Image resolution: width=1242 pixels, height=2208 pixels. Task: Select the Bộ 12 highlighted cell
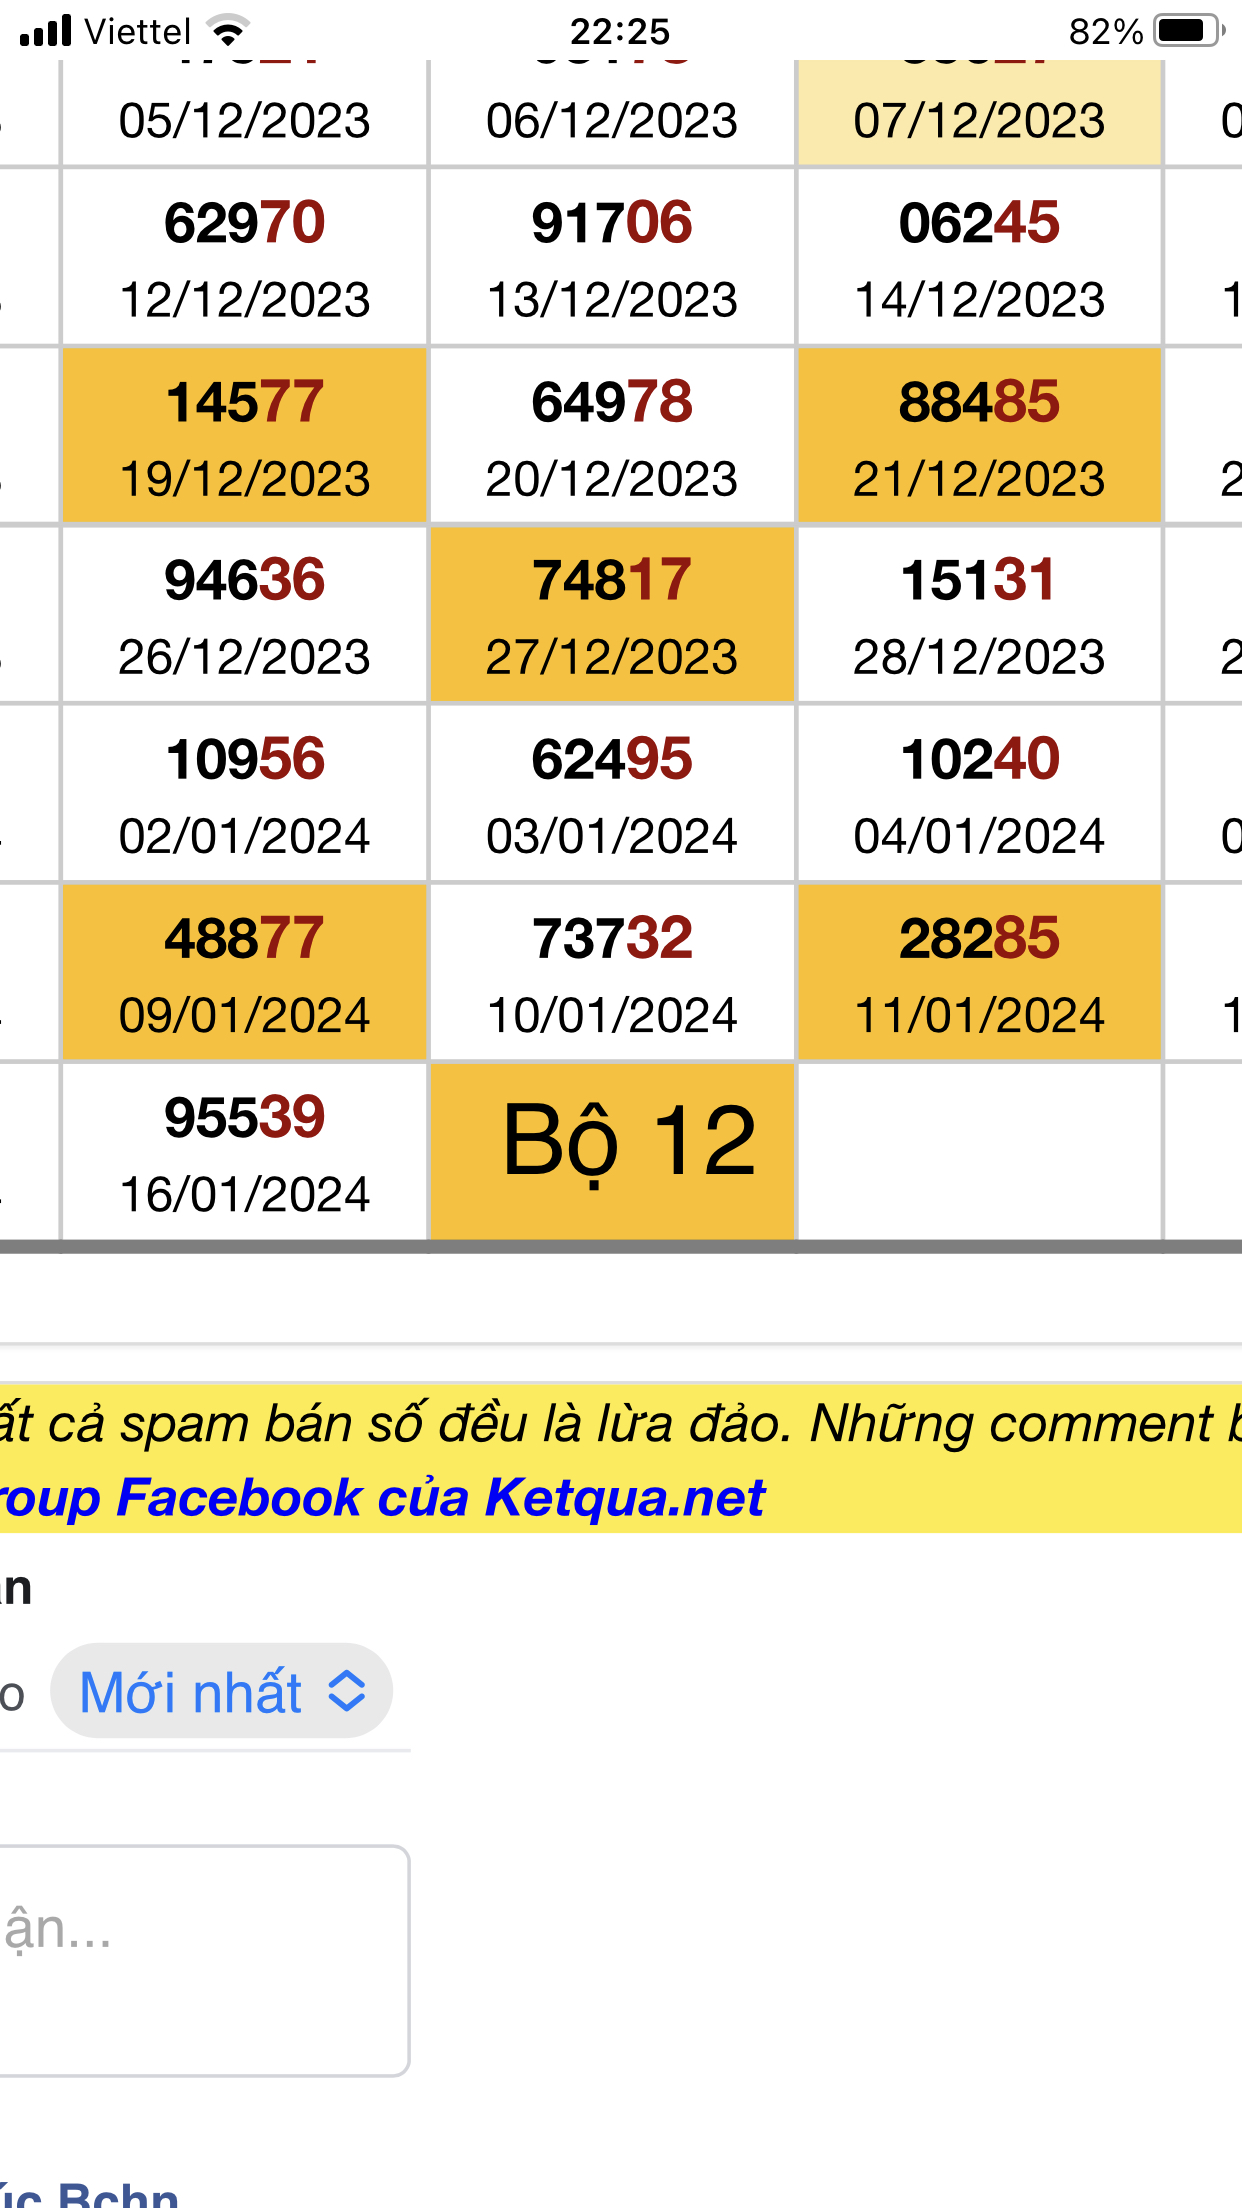pyautogui.click(x=612, y=1151)
